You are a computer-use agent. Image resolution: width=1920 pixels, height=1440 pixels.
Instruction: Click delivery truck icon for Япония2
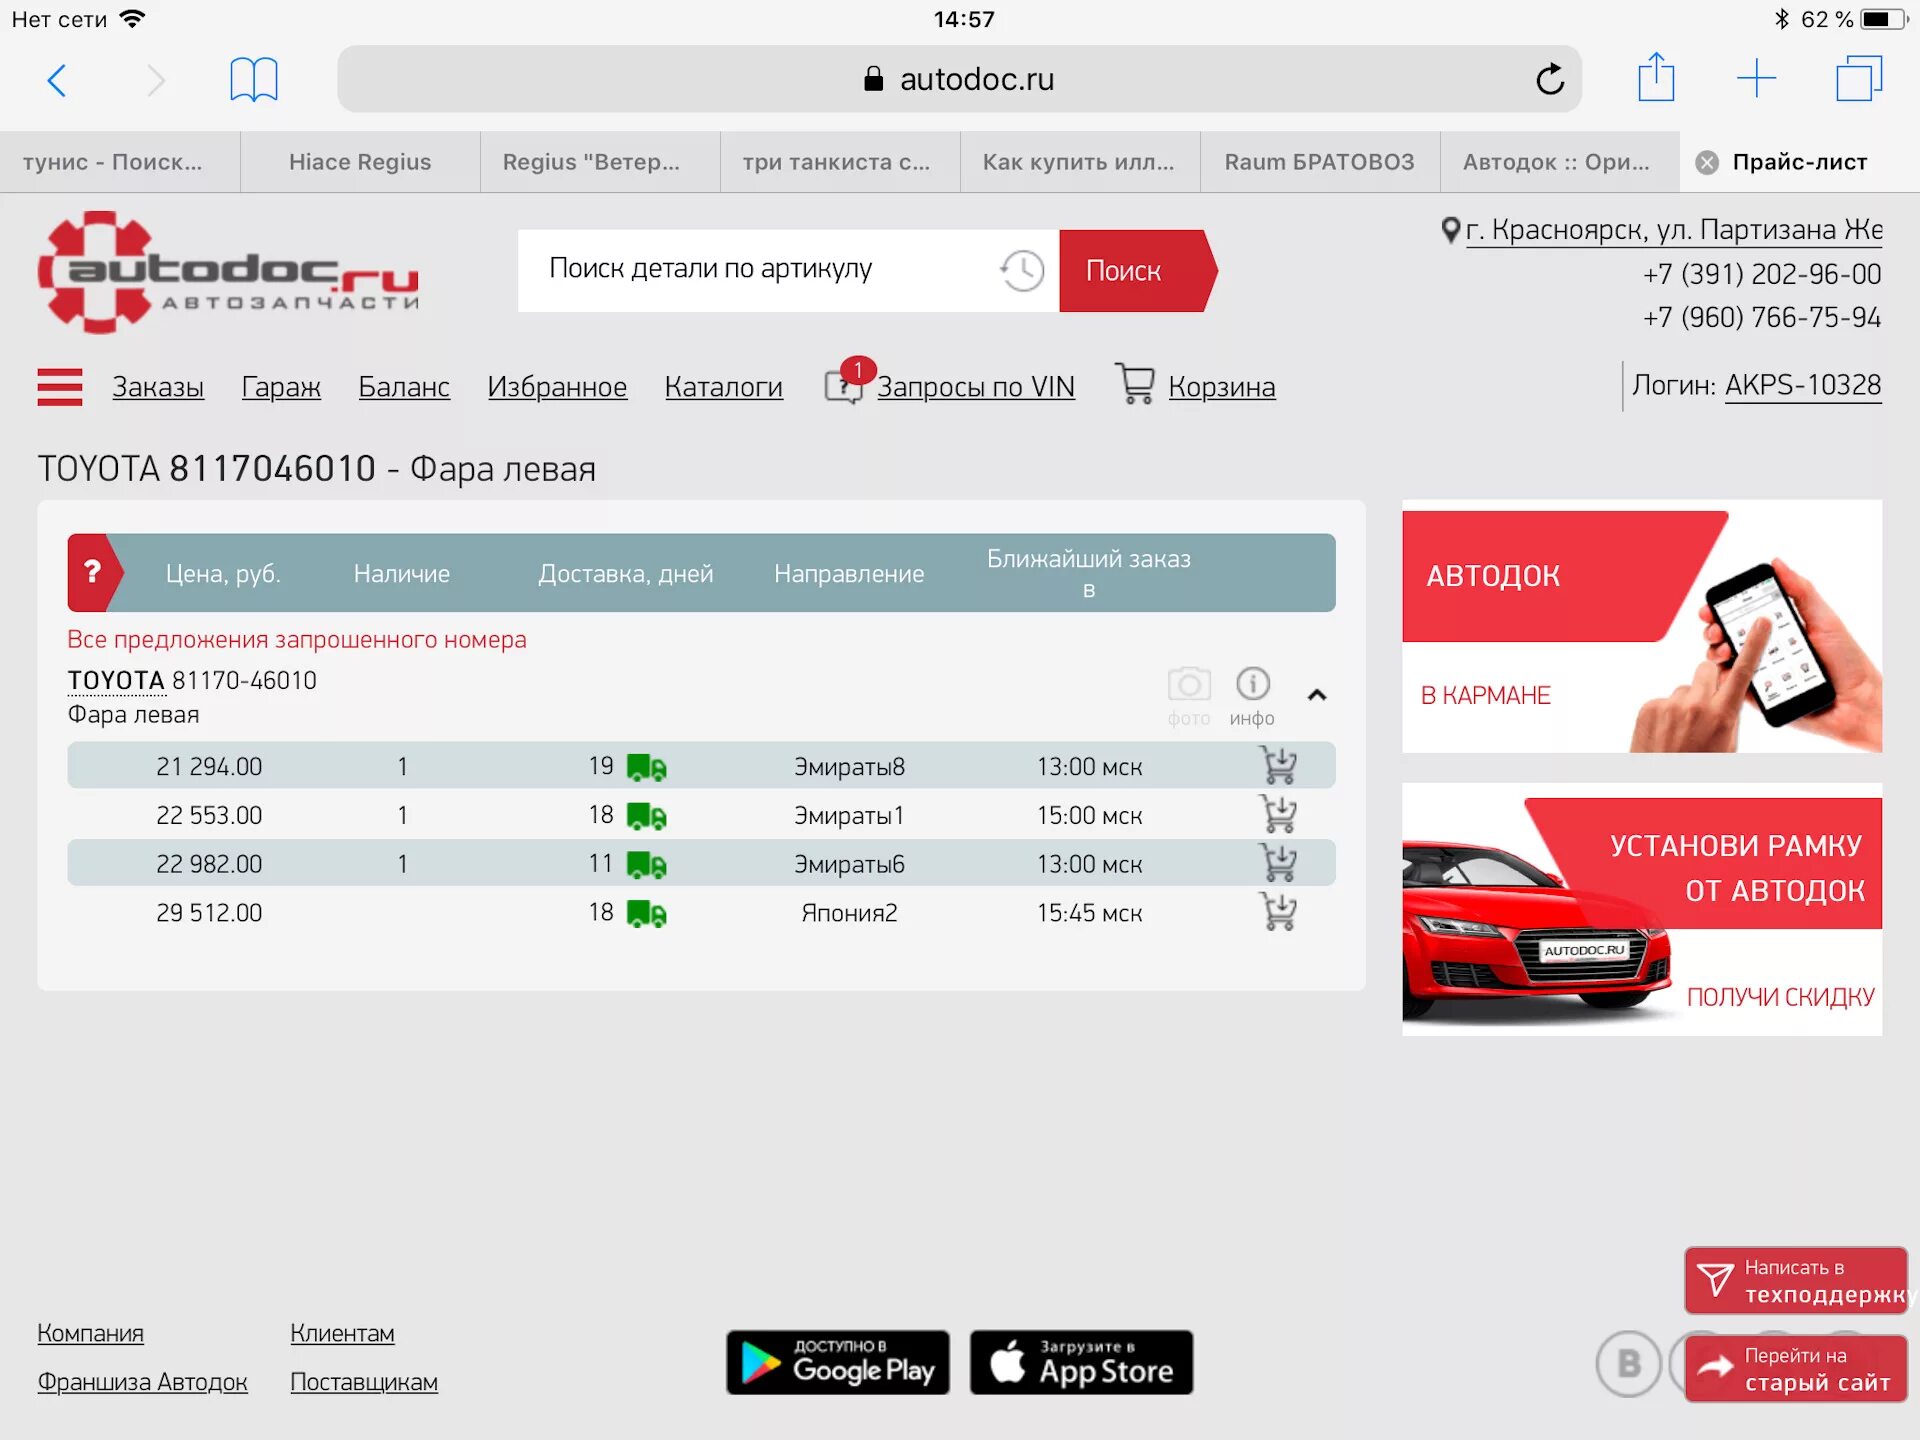click(x=646, y=913)
